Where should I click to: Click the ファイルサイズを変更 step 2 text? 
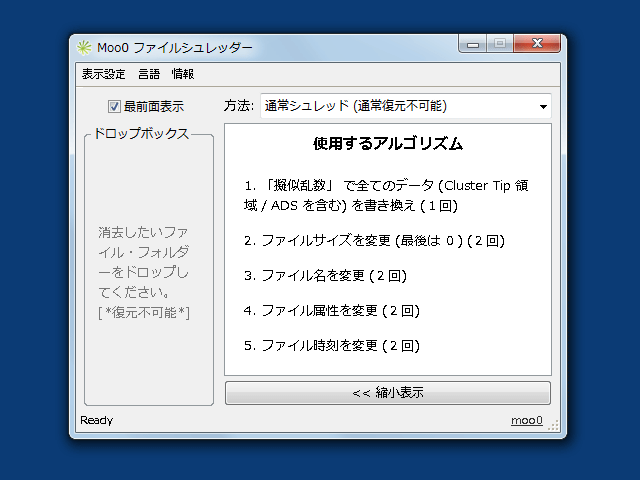click(x=374, y=240)
